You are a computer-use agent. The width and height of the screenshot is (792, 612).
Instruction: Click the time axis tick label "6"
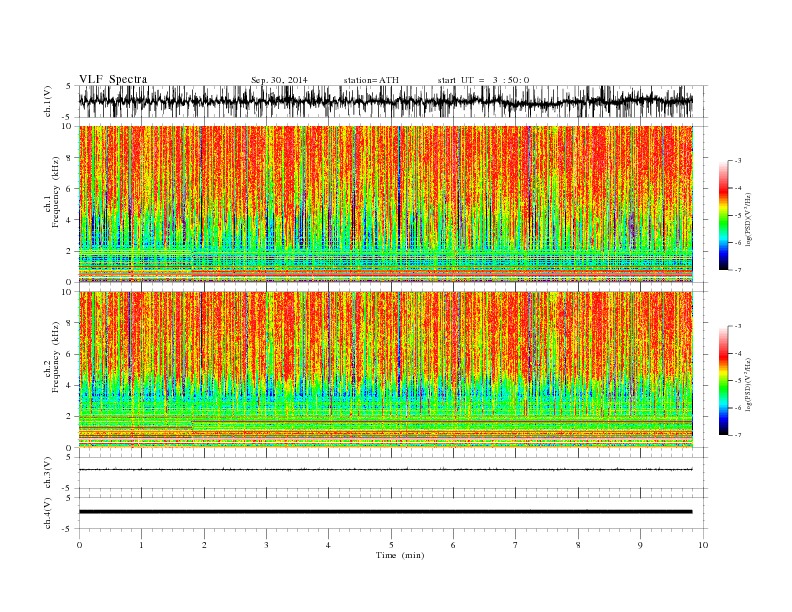point(454,545)
